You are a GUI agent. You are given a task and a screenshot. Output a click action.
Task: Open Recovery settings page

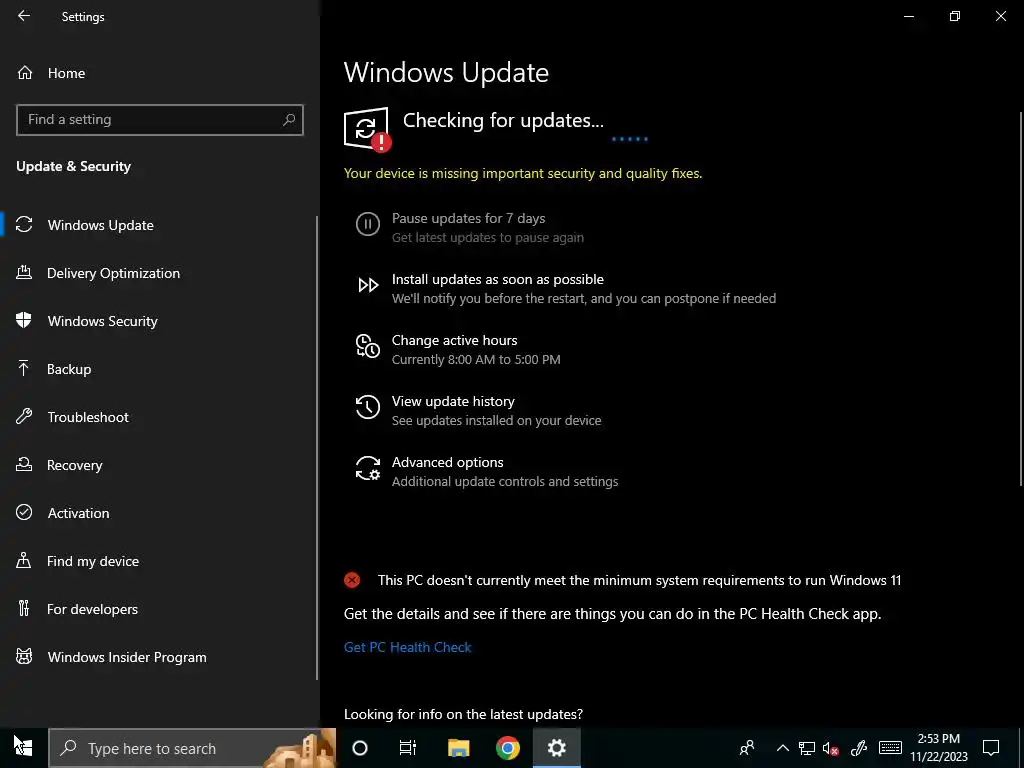coord(160,465)
